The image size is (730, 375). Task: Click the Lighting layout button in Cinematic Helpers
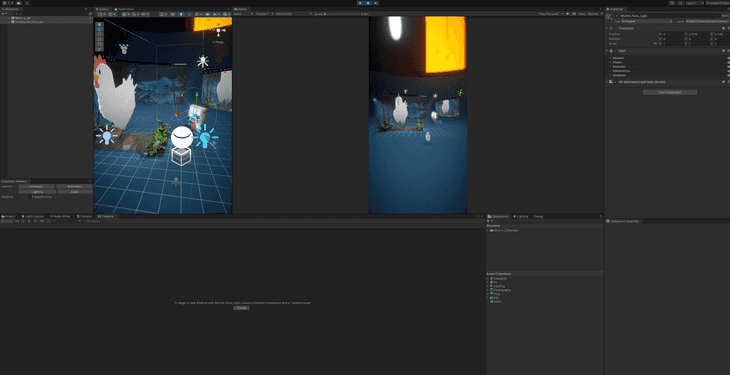pos(37,192)
